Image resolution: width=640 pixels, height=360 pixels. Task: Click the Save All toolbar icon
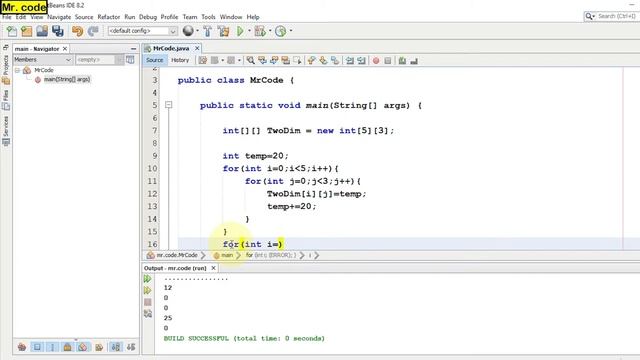58,31
